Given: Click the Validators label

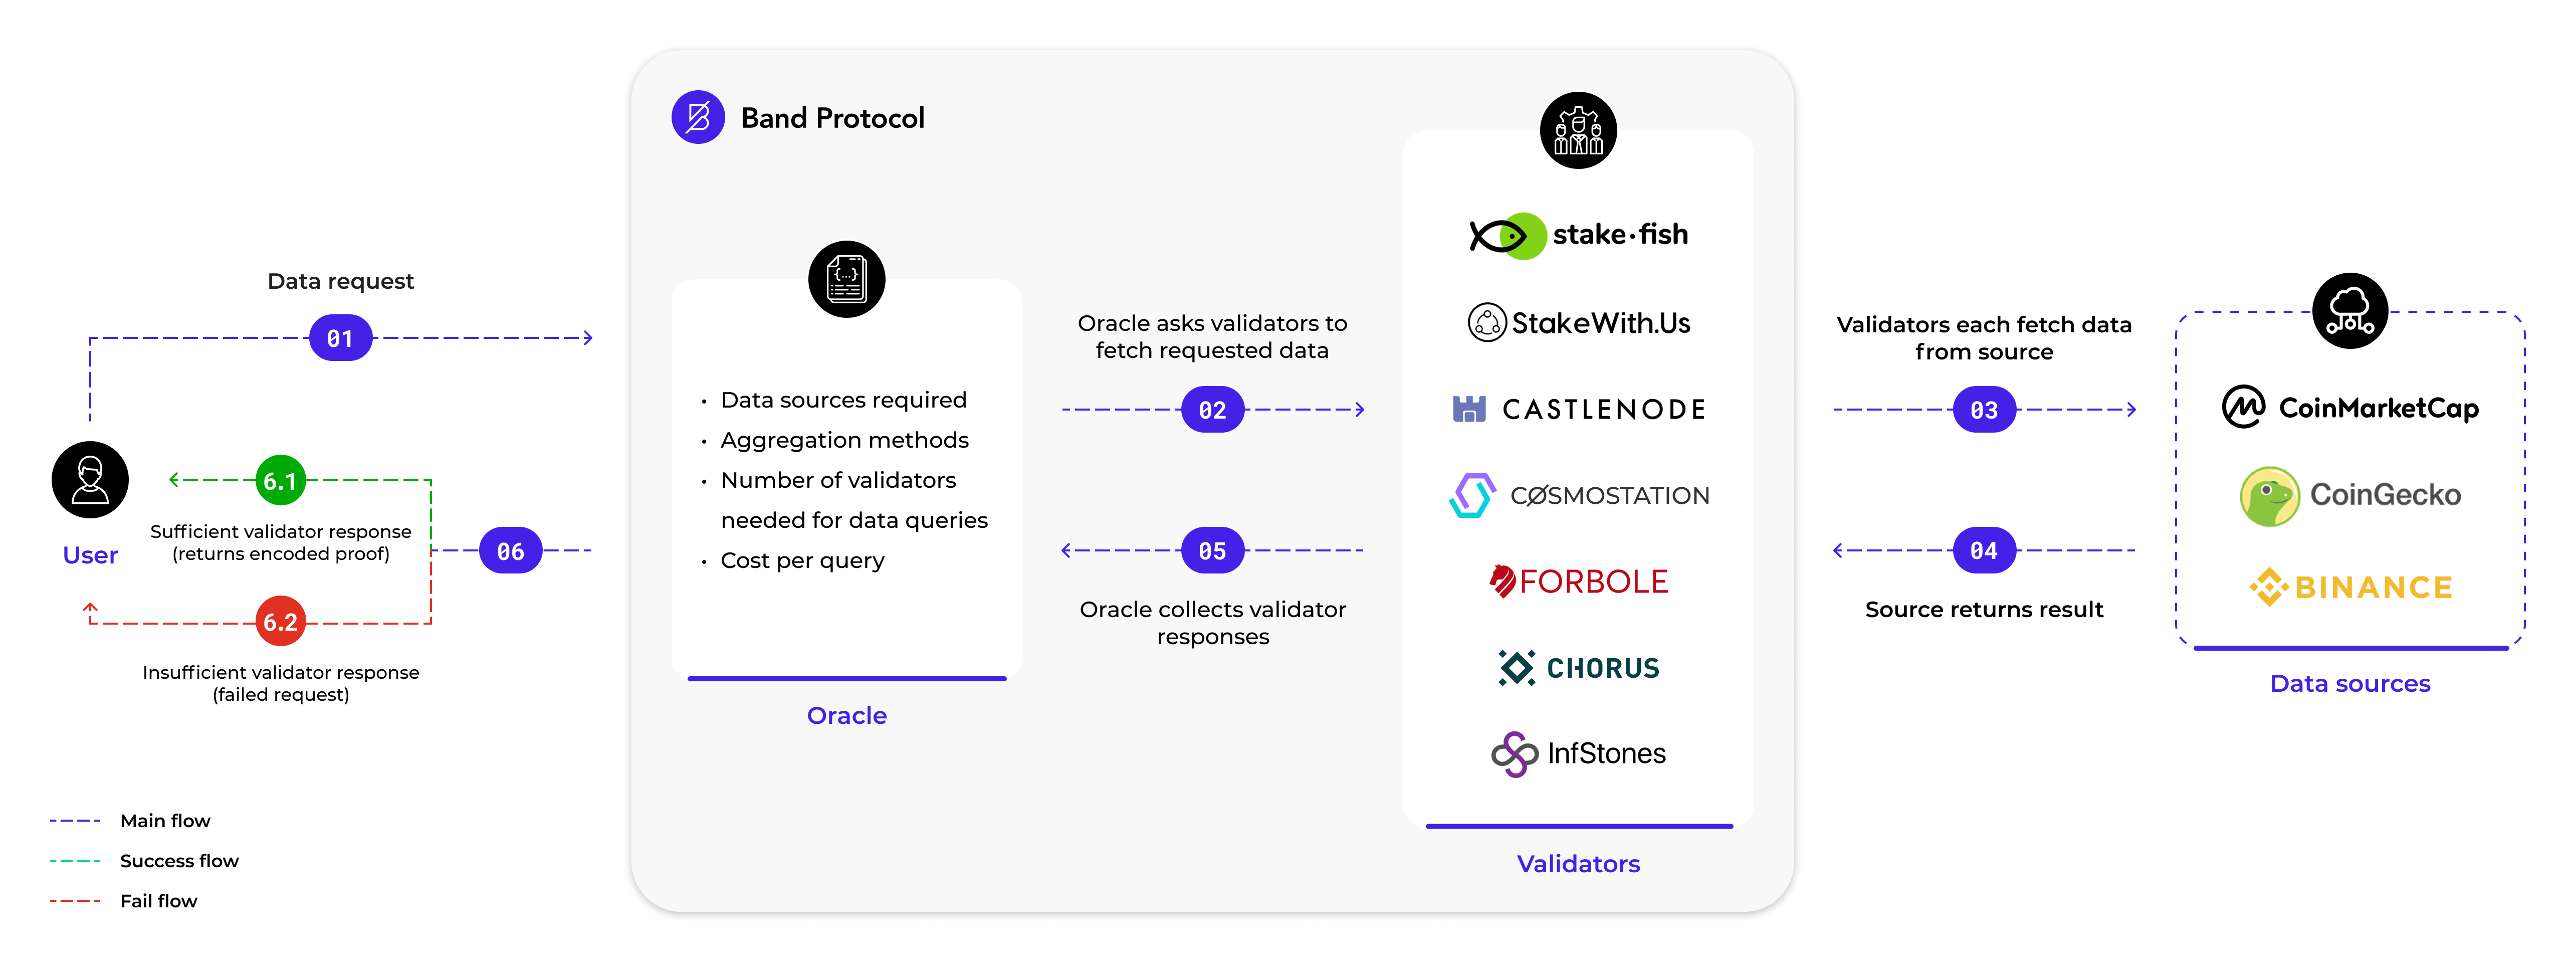Looking at the screenshot, I should (1578, 864).
